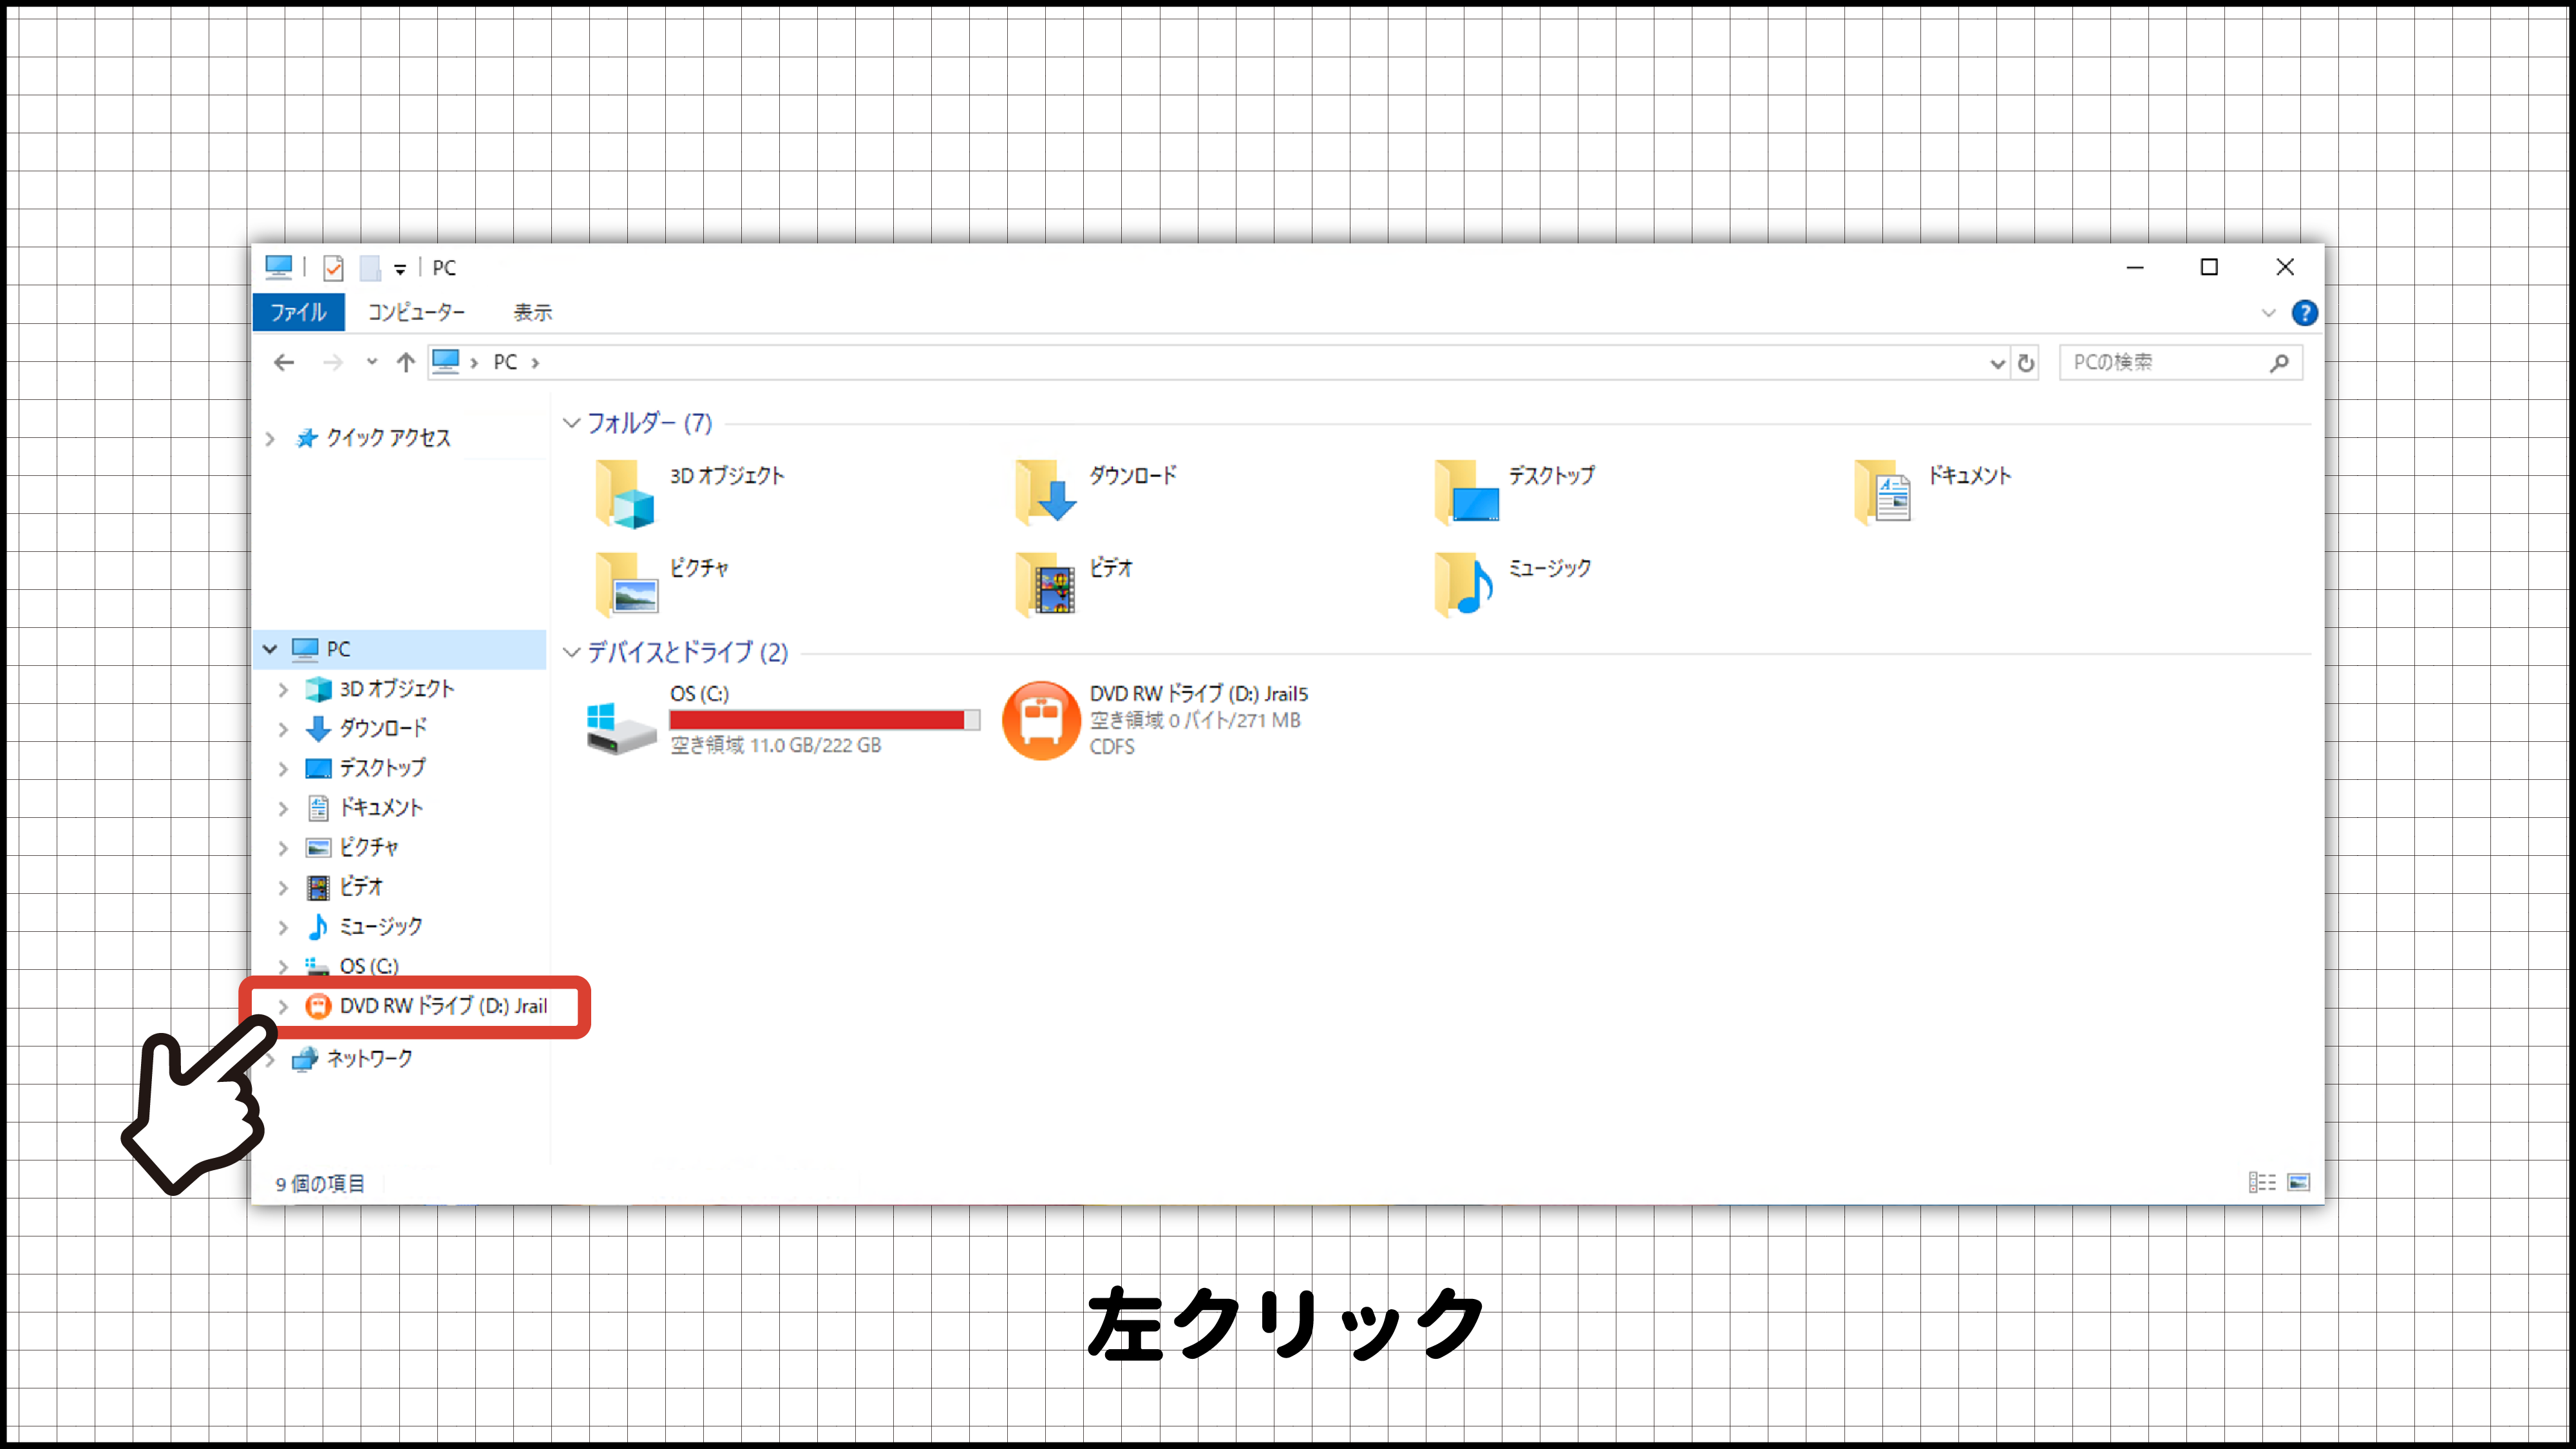Screen dimensions: 2576x1449
Task: Click 空き領域 11.0 GB/222 GB text
Action: pyautogui.click(x=775, y=745)
